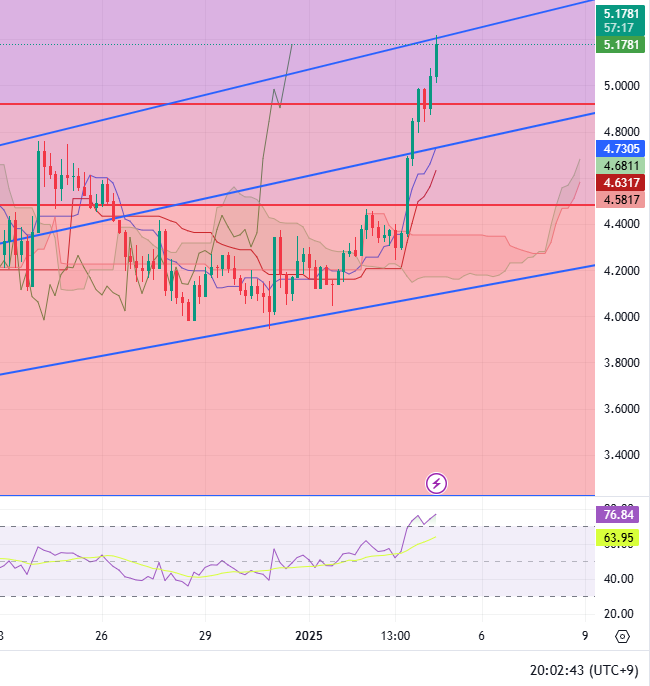Click the RSI moving average label 63.95
This screenshot has width=650, height=686.
(x=618, y=537)
